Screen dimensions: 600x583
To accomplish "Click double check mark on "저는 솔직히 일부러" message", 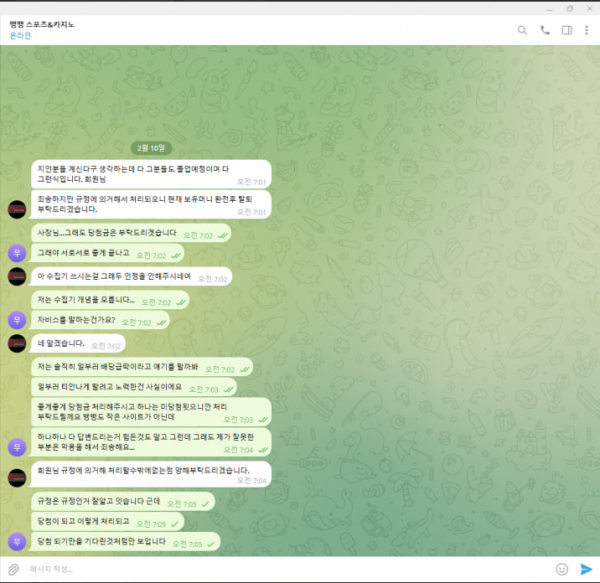I will pyautogui.click(x=244, y=370).
